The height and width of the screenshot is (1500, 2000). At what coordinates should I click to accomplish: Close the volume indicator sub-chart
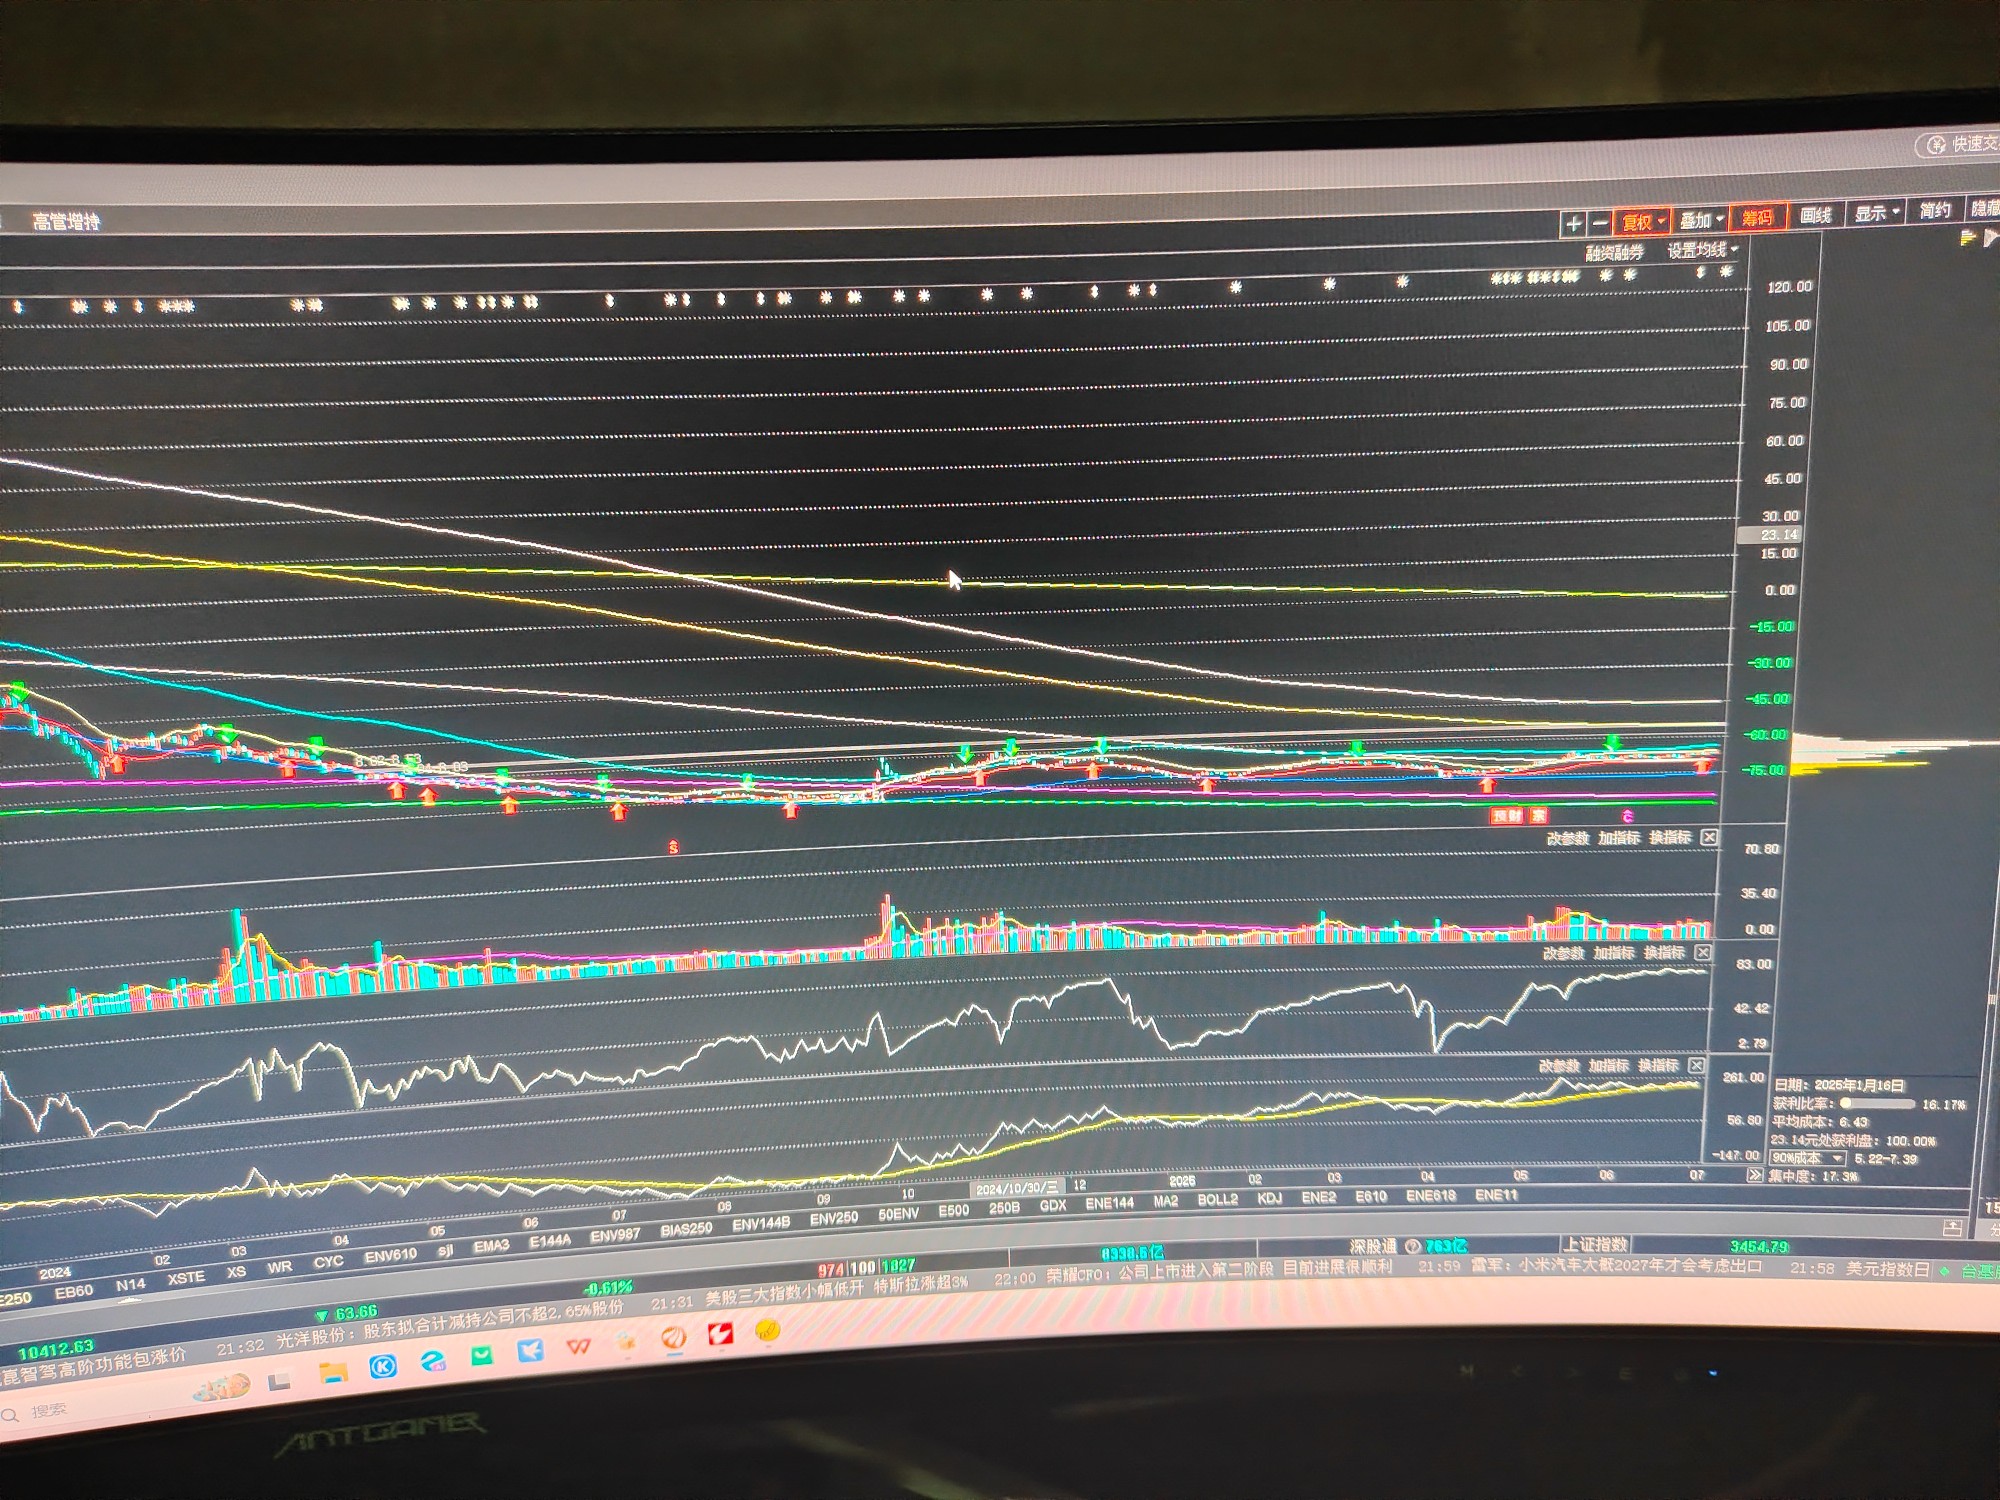tap(1709, 836)
